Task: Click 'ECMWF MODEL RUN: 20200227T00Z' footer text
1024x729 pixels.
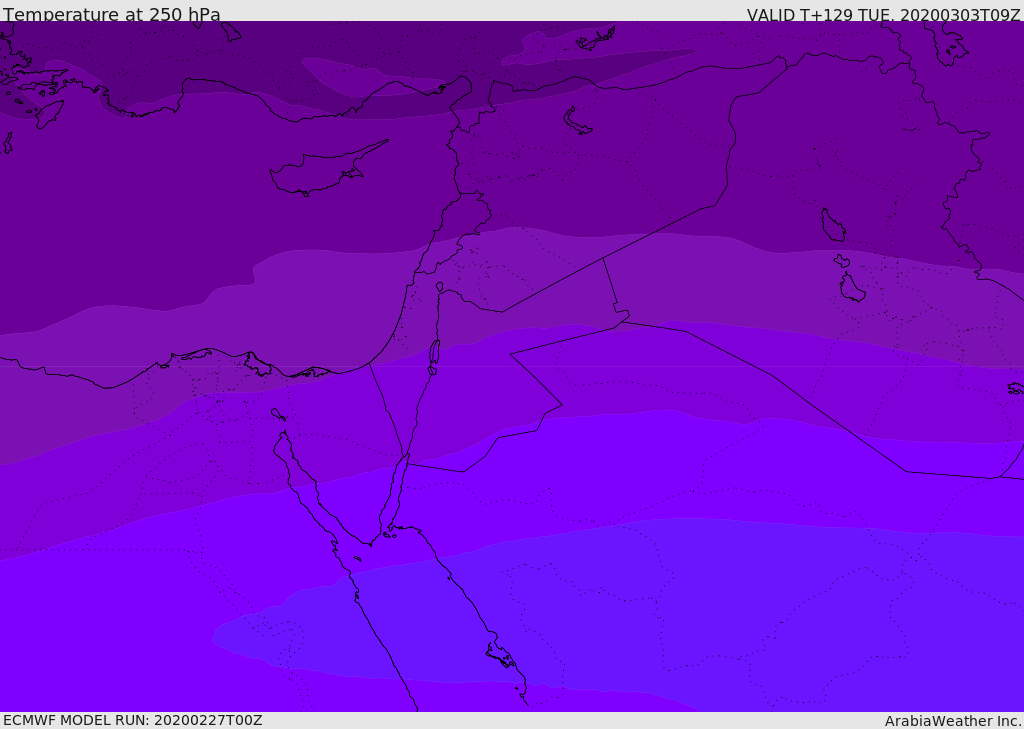Action: click(x=133, y=720)
